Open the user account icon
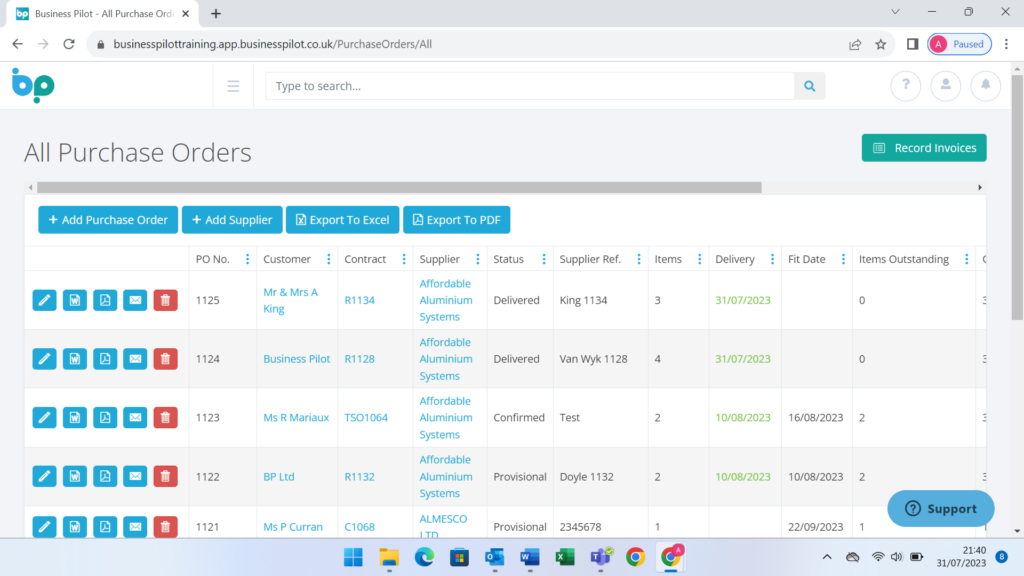 point(946,86)
